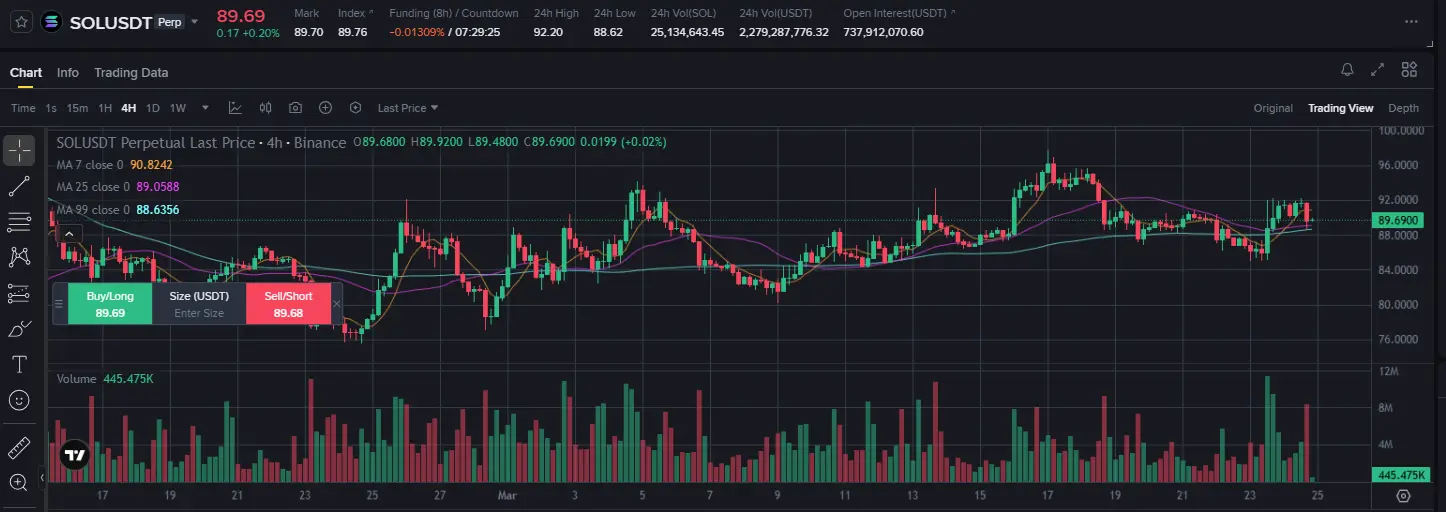
Task: Select the 1s interval
Action: [x=51, y=108]
